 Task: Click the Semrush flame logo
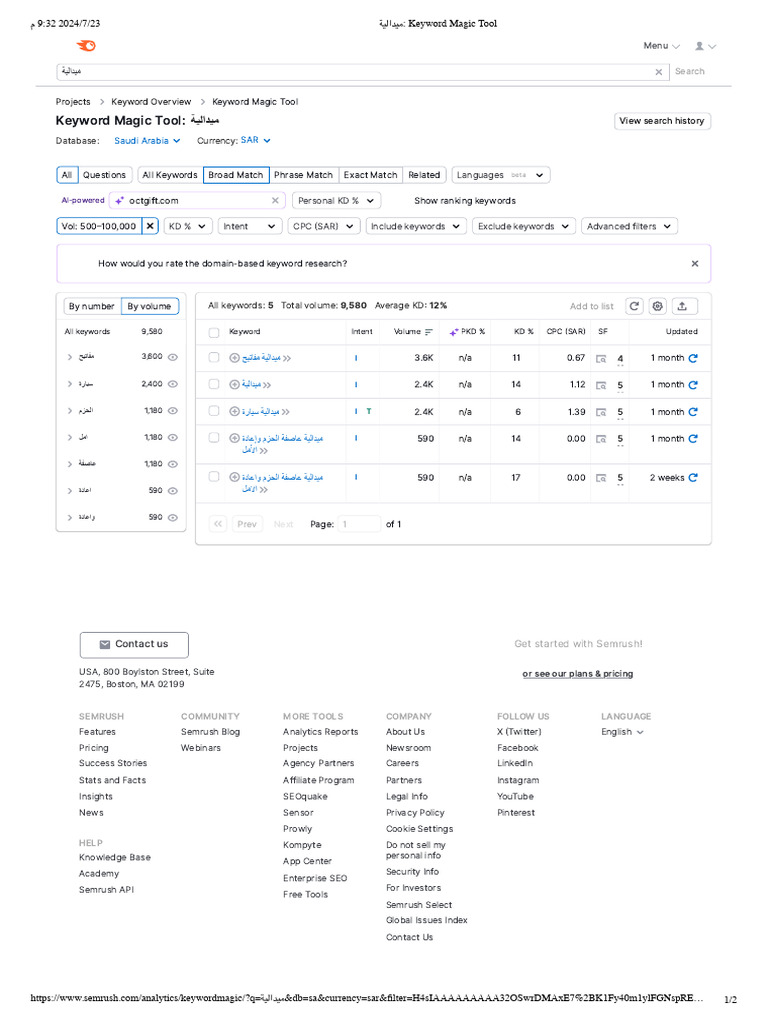86,45
